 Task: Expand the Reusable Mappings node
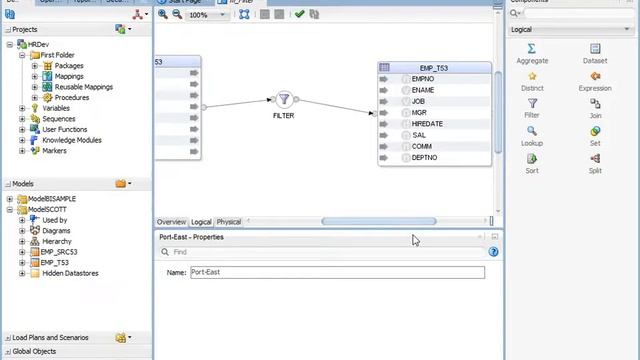[35, 87]
